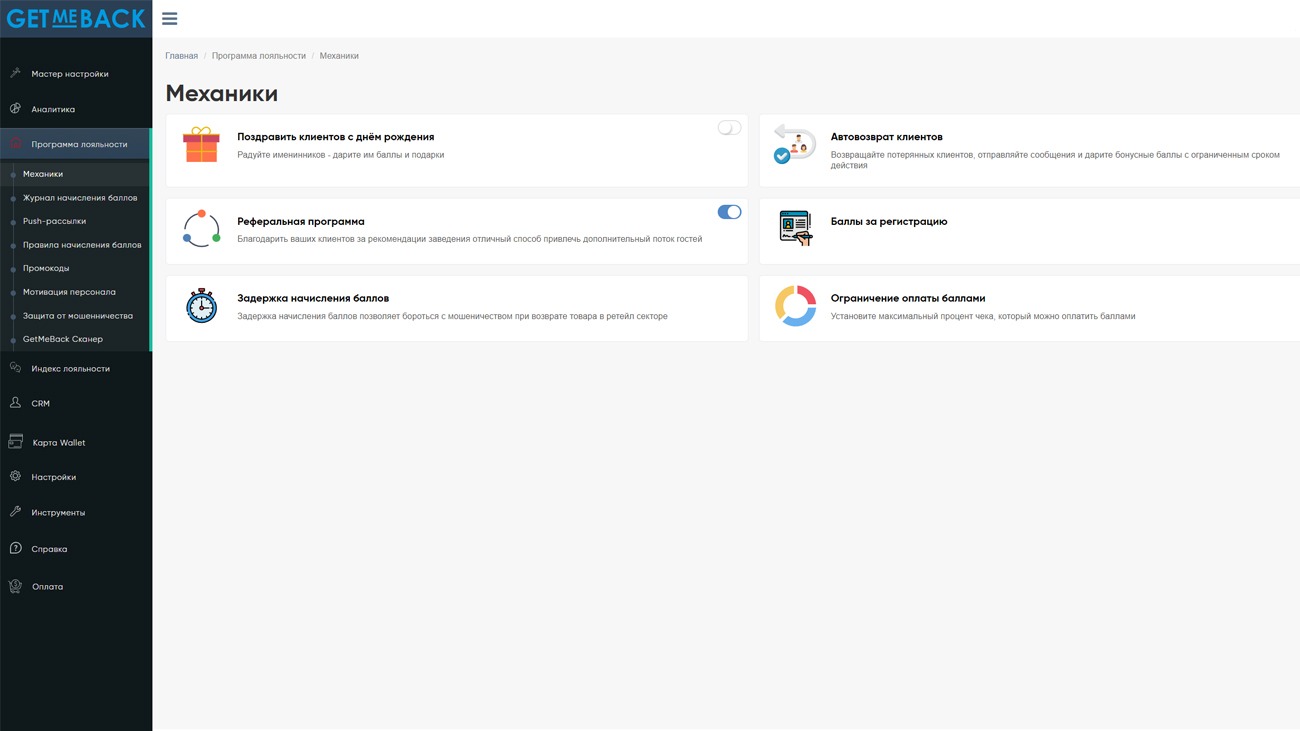The height and width of the screenshot is (731, 1300).
Task: Click the Главная breadcrumb link
Action: click(x=181, y=56)
